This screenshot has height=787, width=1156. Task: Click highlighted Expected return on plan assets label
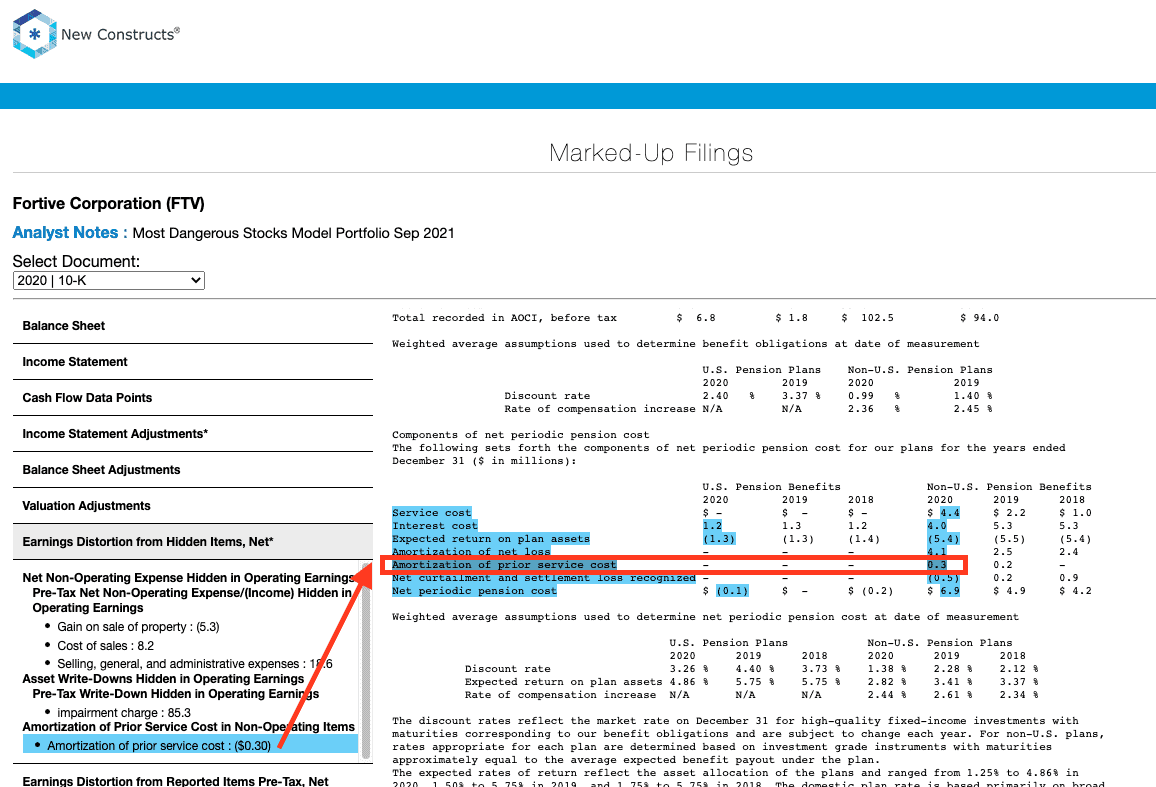pyautogui.click(x=491, y=539)
